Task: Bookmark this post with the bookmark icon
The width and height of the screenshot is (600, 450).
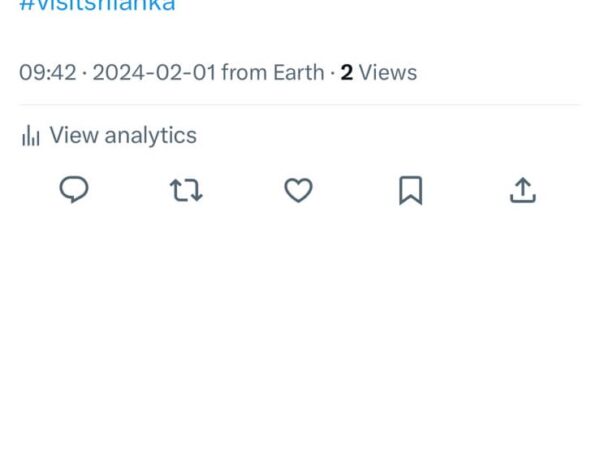Action: point(411,190)
